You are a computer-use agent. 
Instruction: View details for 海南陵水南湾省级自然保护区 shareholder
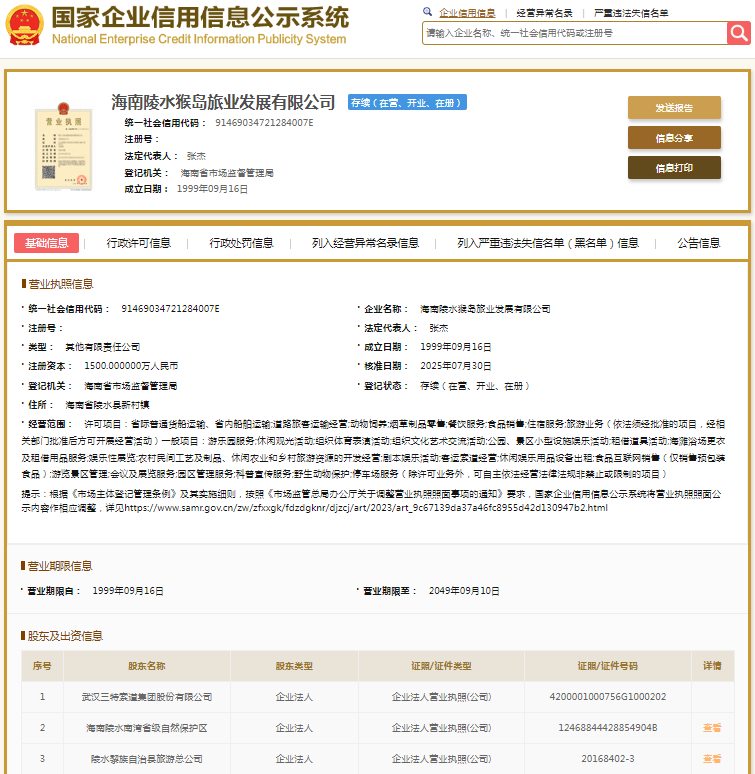[712, 728]
